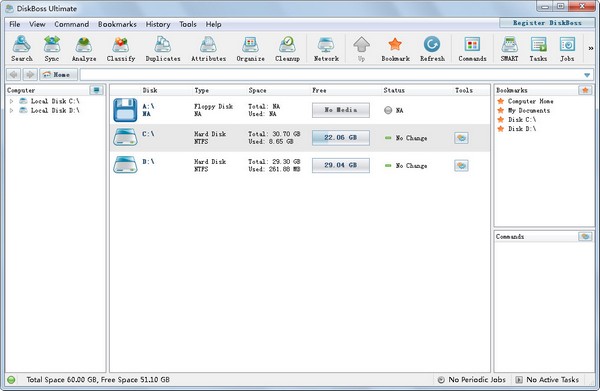Open the Classify files tool
The image size is (600, 391).
[121, 49]
